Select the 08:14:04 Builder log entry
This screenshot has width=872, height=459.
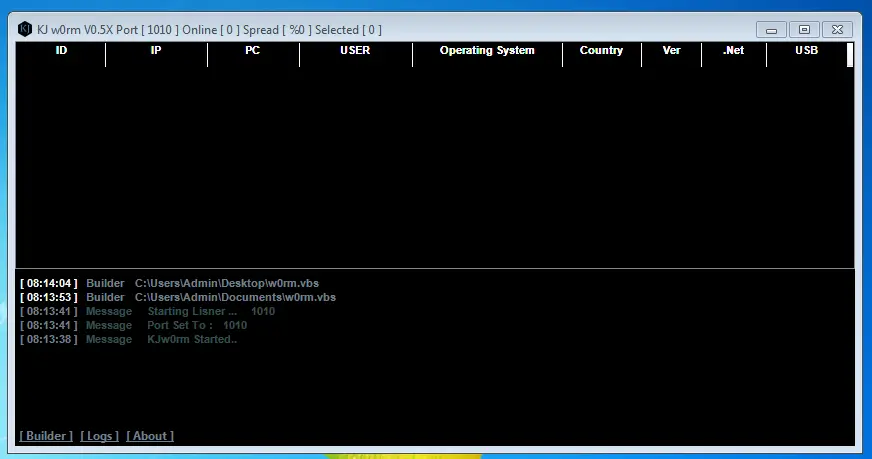tap(176, 284)
